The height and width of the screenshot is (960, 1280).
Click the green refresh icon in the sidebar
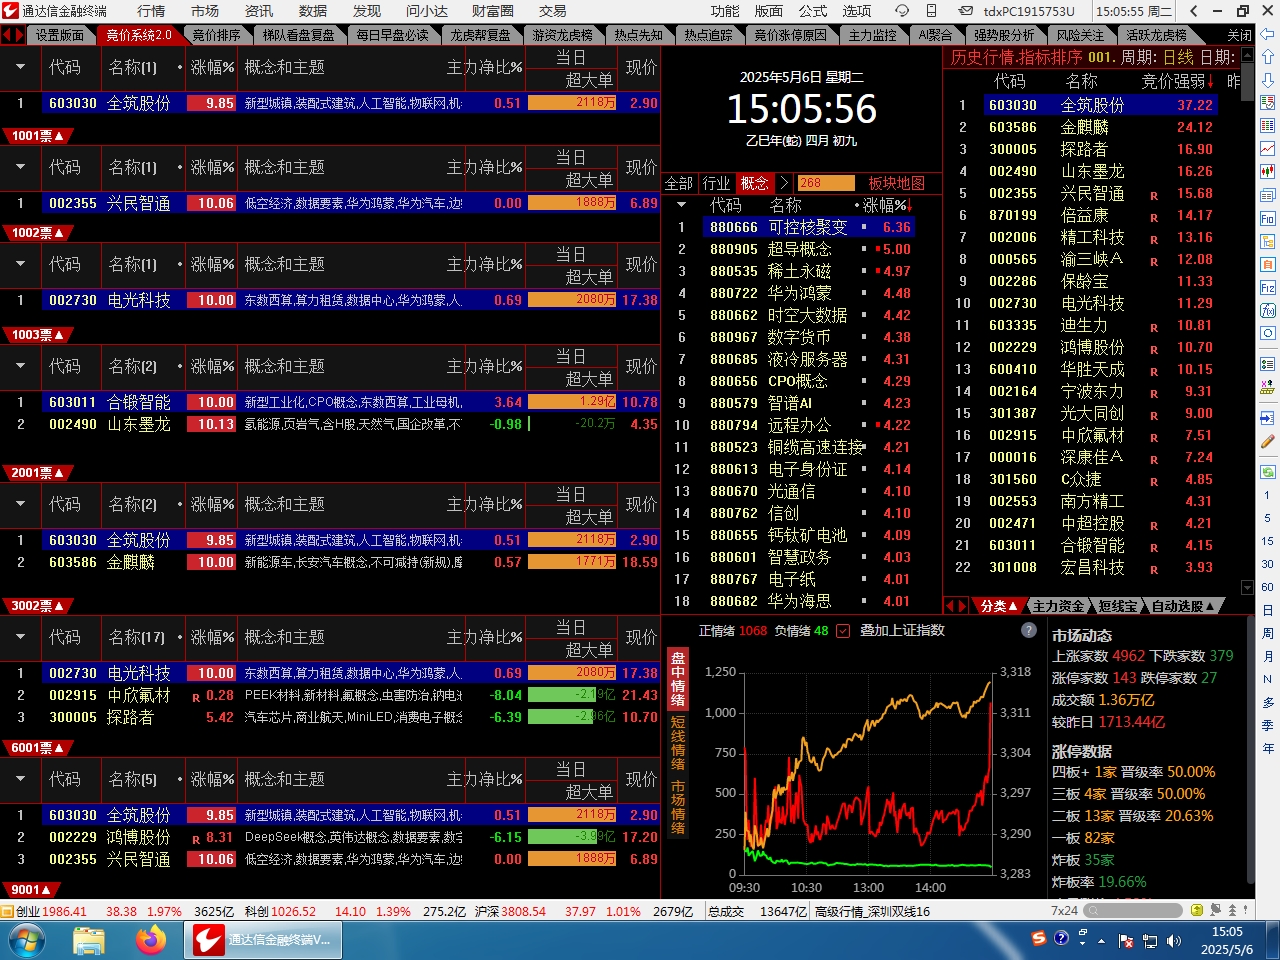[x=1267, y=471]
